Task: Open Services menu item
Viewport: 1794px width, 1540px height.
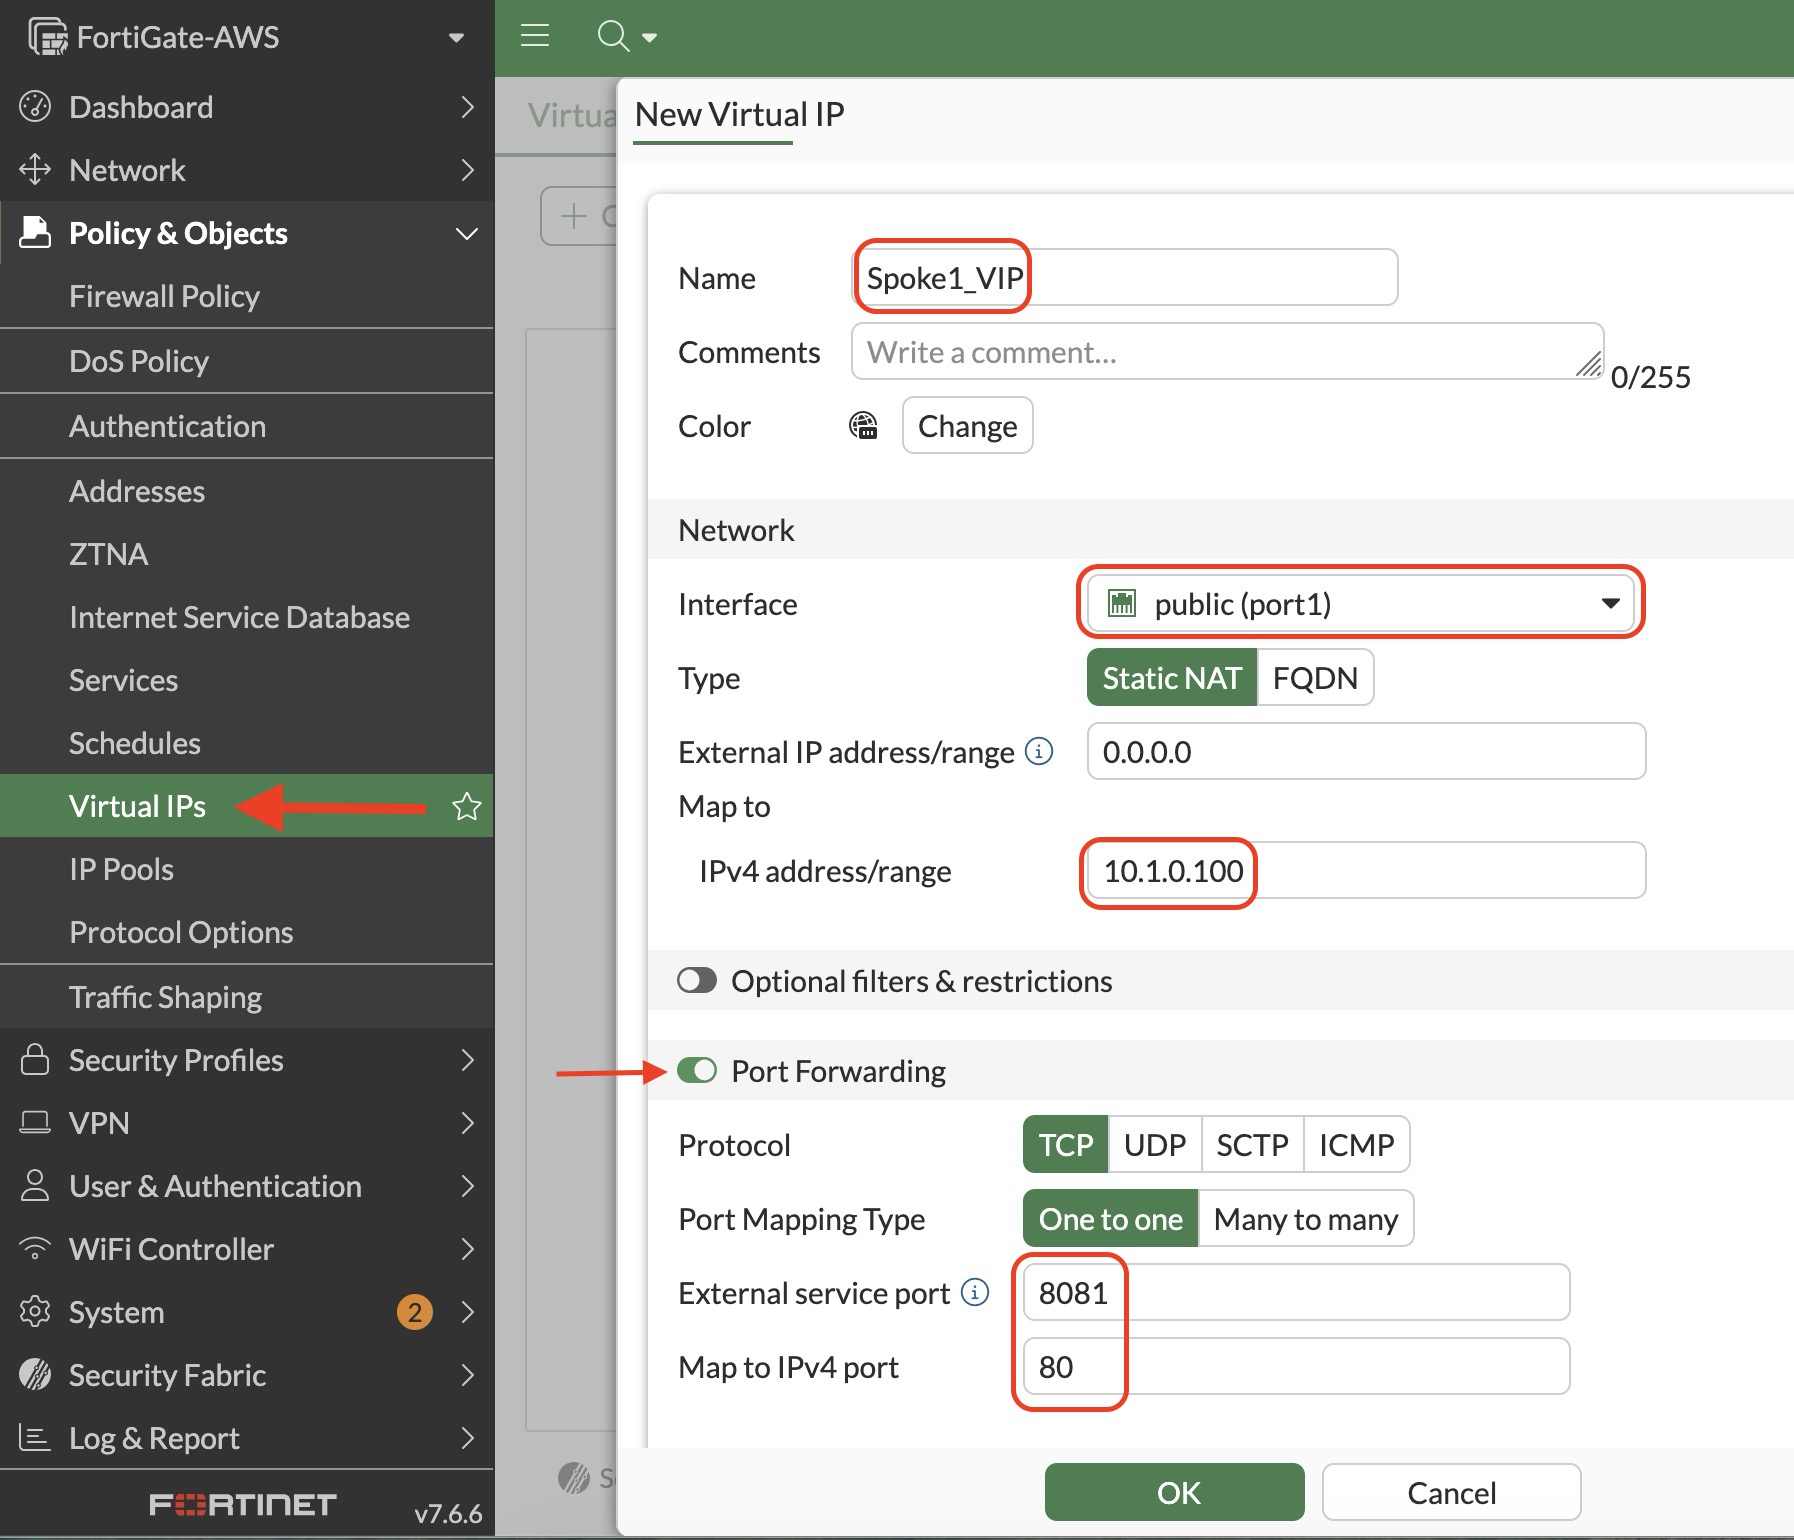Action: (x=247, y=680)
